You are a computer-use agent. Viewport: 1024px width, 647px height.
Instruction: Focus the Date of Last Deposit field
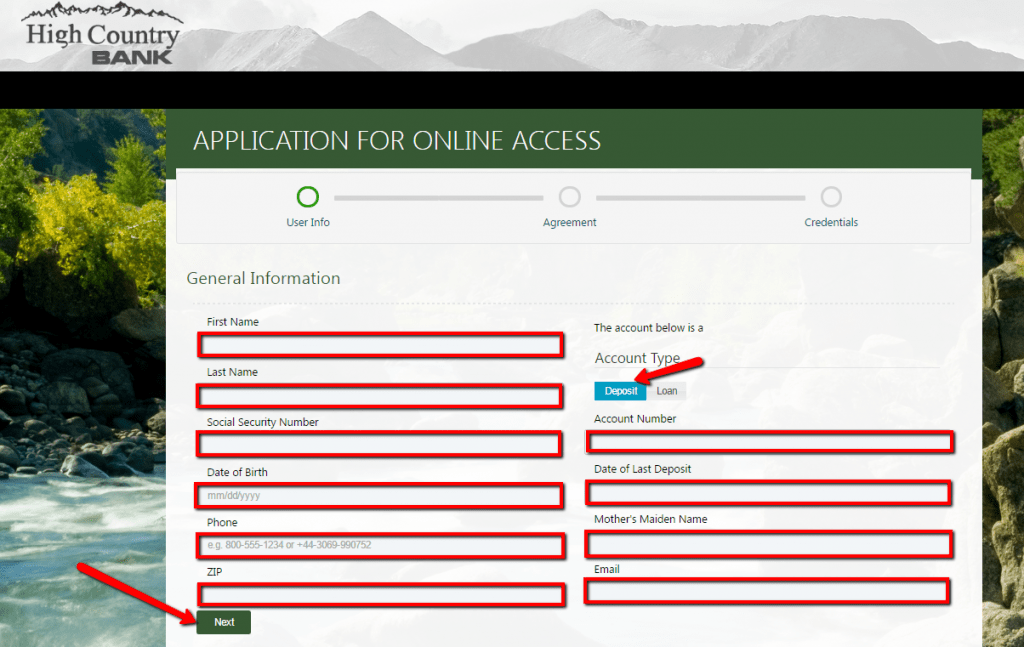(769, 493)
